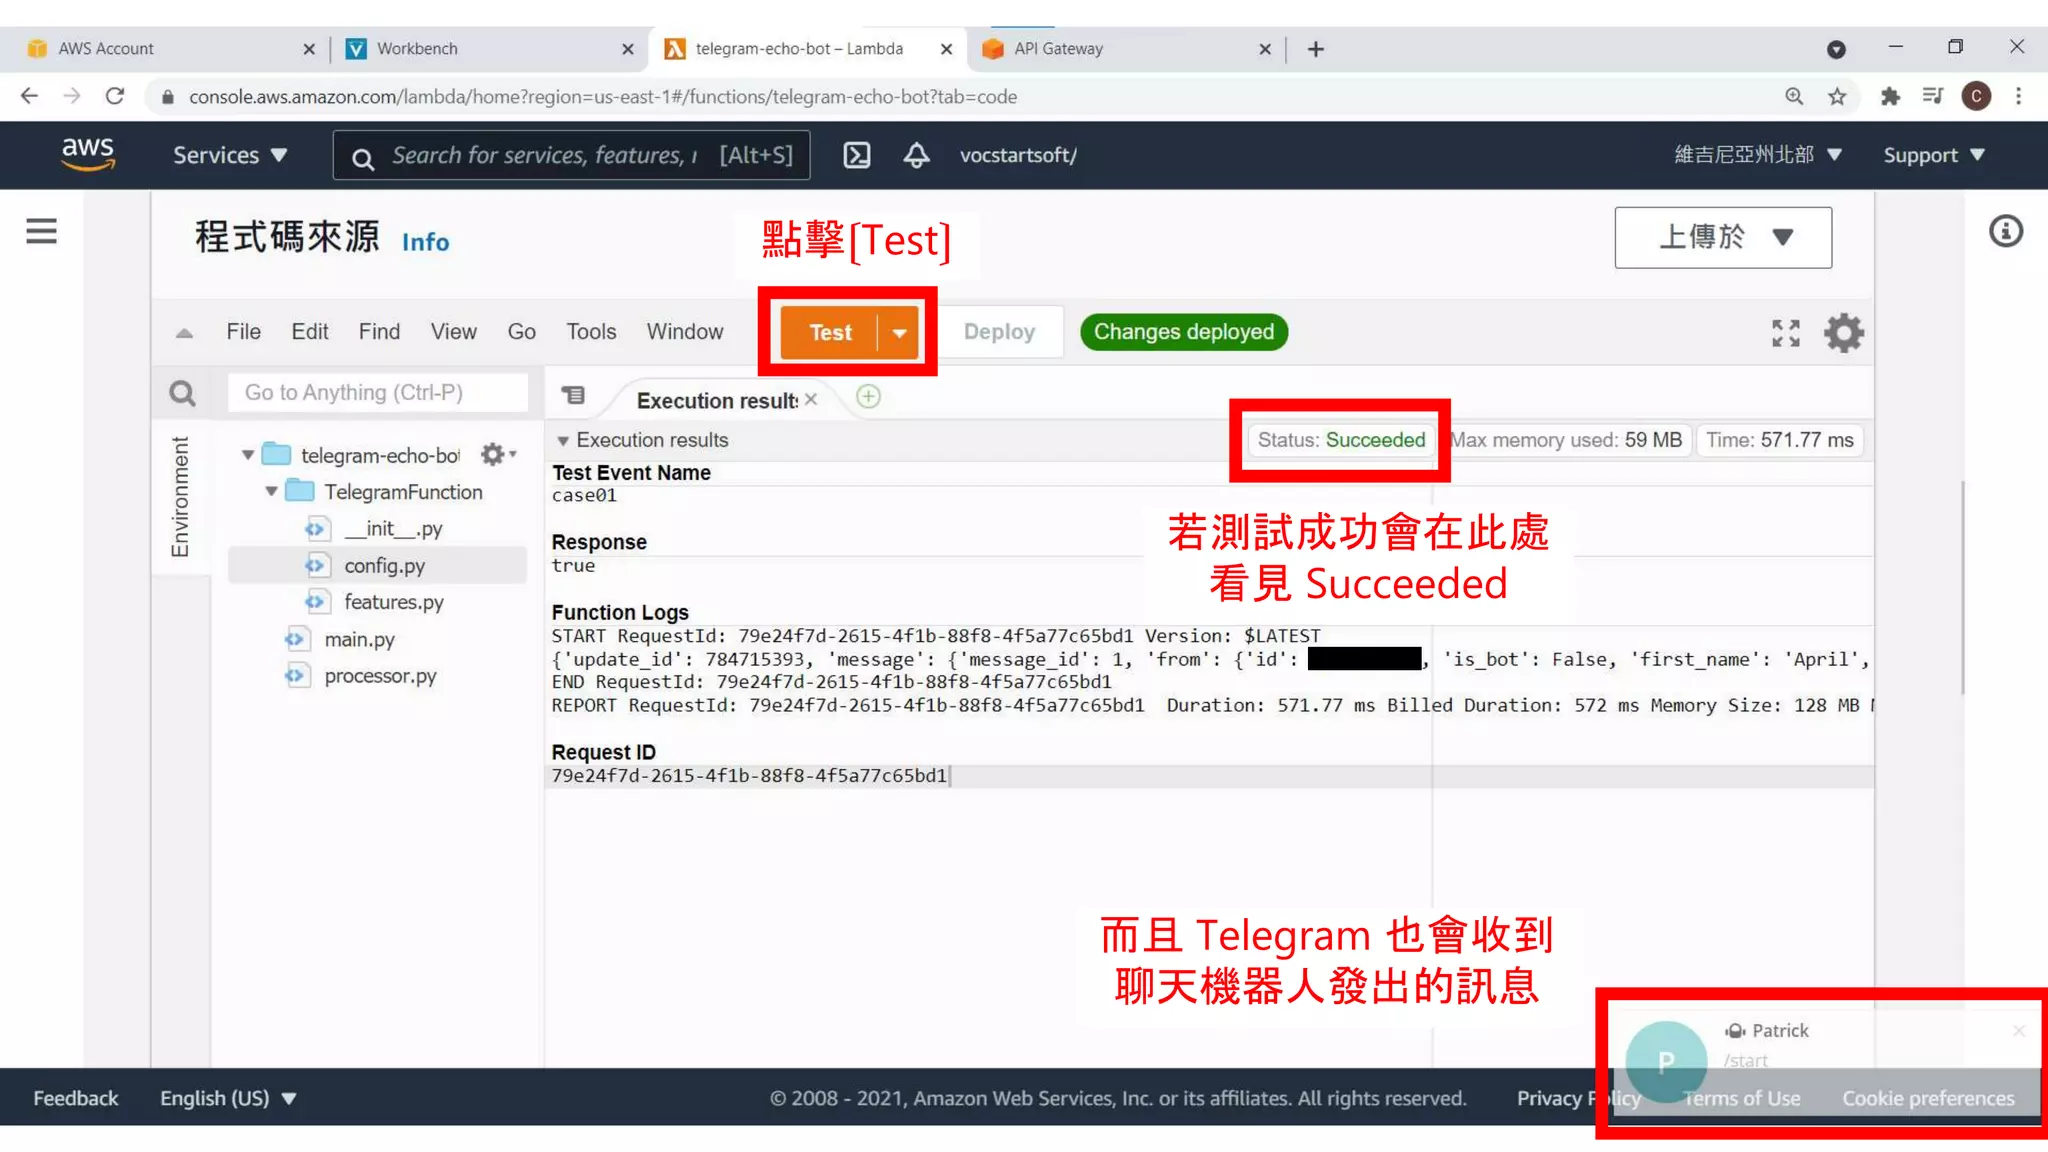2048x1152 pixels.
Task: Click the Request ID value text
Action: 749,776
